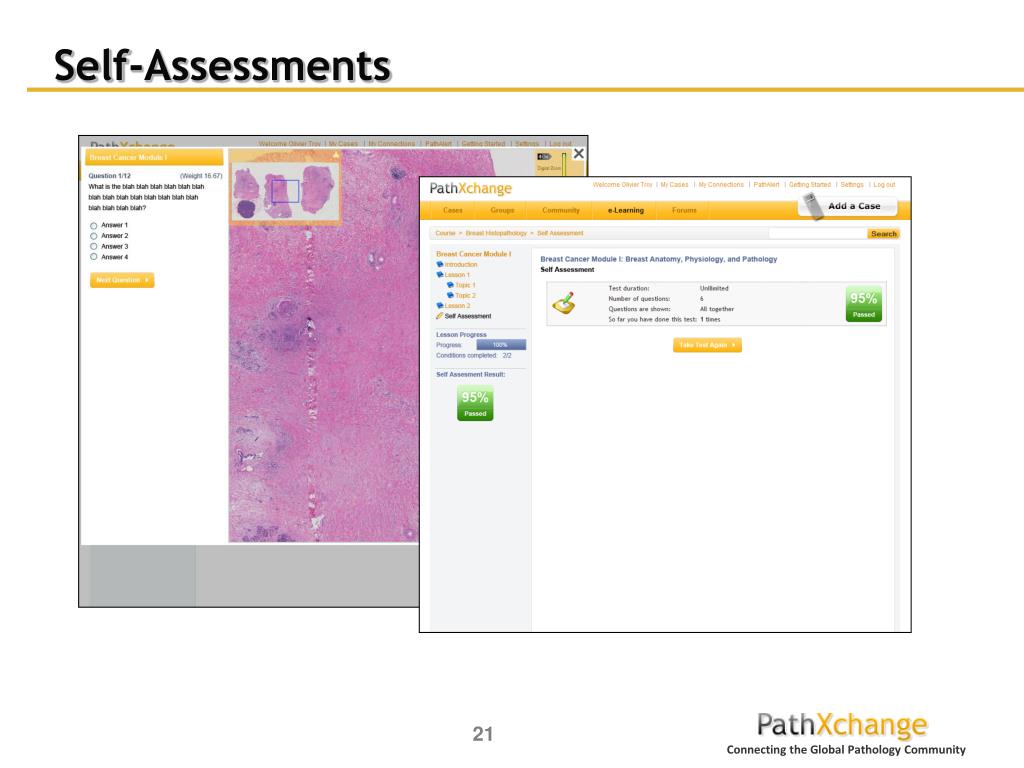Click the Breast Histopathology breadcrumb
Screen dimensions: 1024x768
pyautogui.click(x=496, y=233)
